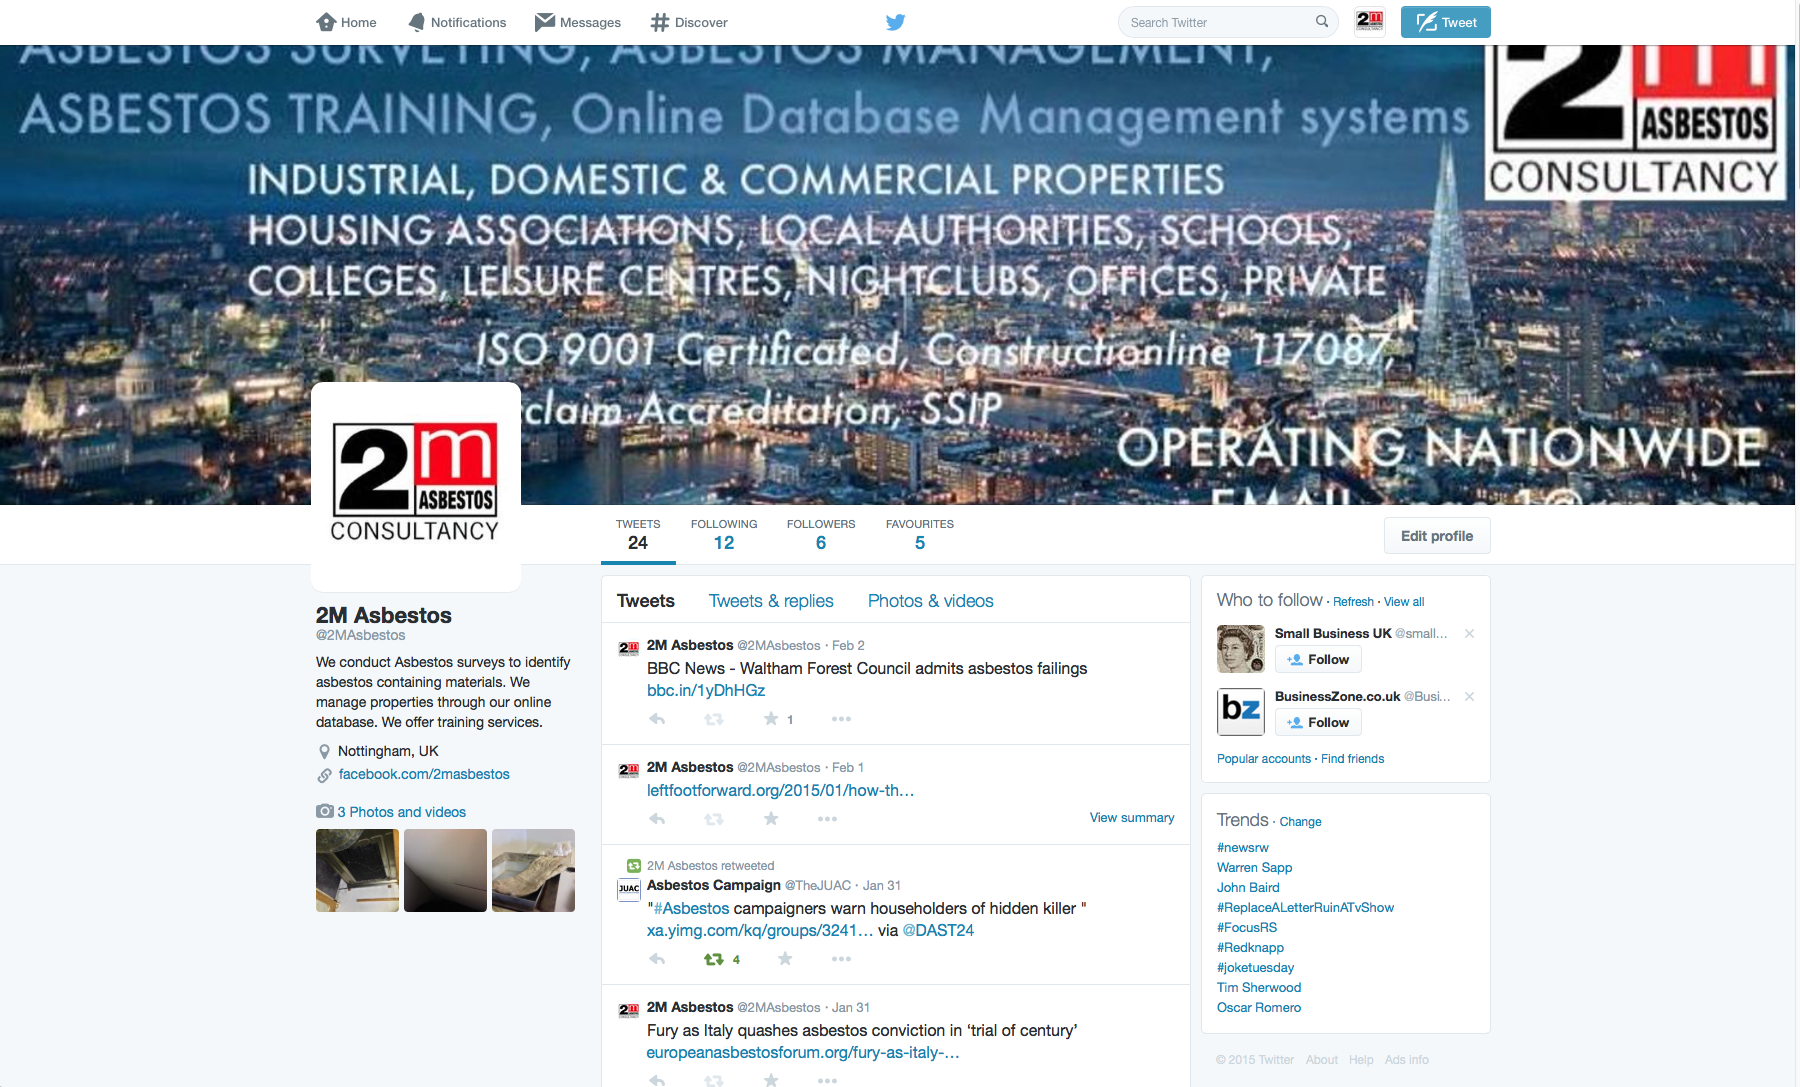
Task: Change the Trends location
Action: (1300, 822)
